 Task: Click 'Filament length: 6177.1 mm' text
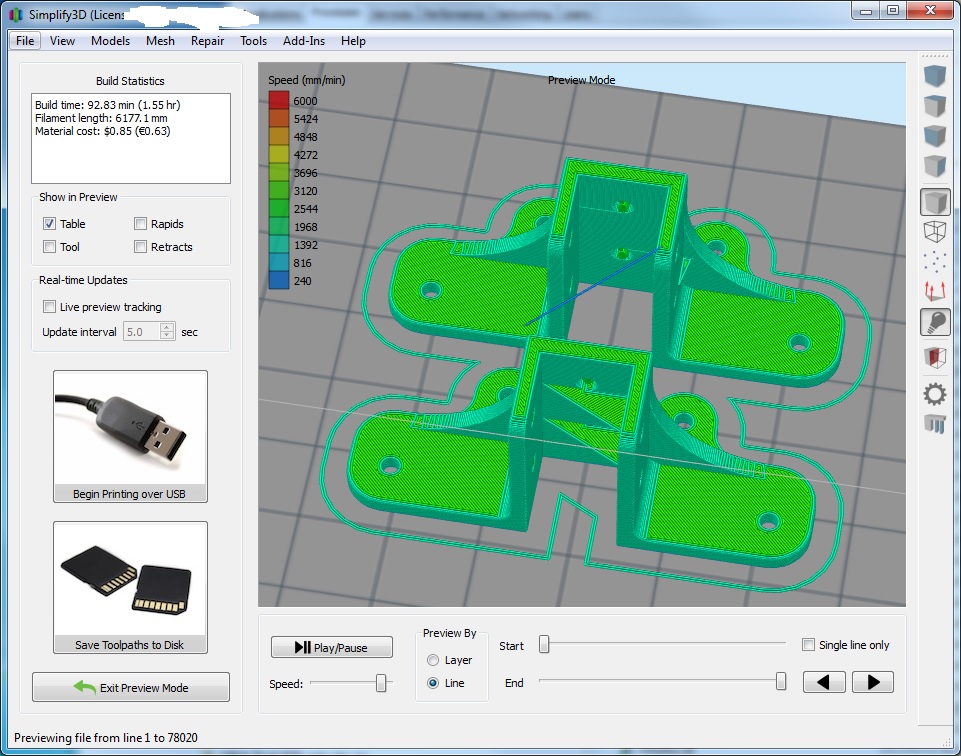(x=101, y=118)
